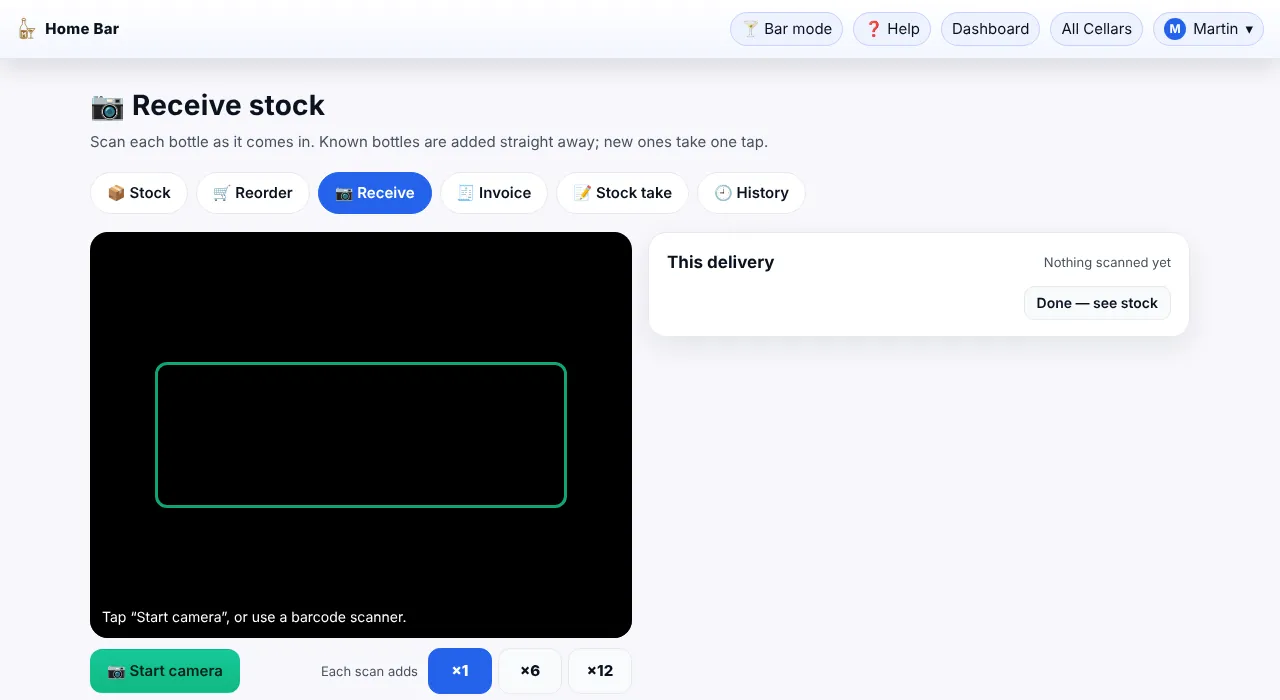Switch to Bar mode
Viewport: 1280px width, 700px height.
(787, 29)
